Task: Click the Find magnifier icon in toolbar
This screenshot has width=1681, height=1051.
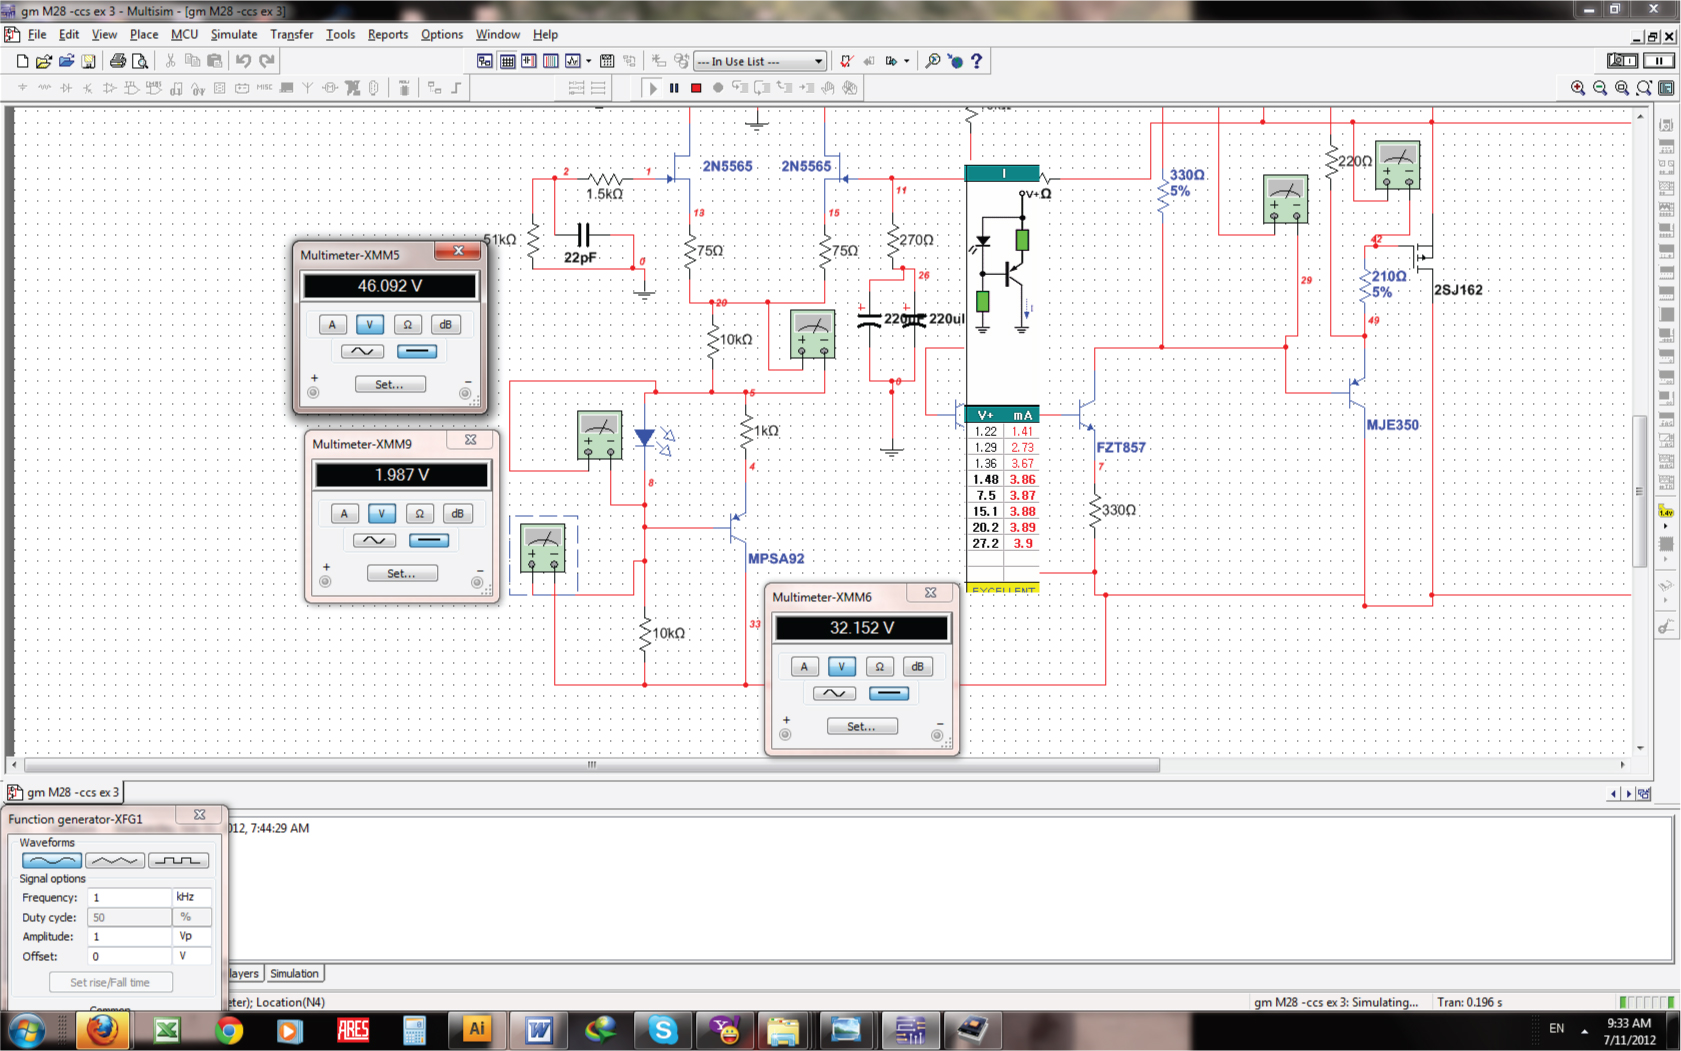Action: coord(932,61)
